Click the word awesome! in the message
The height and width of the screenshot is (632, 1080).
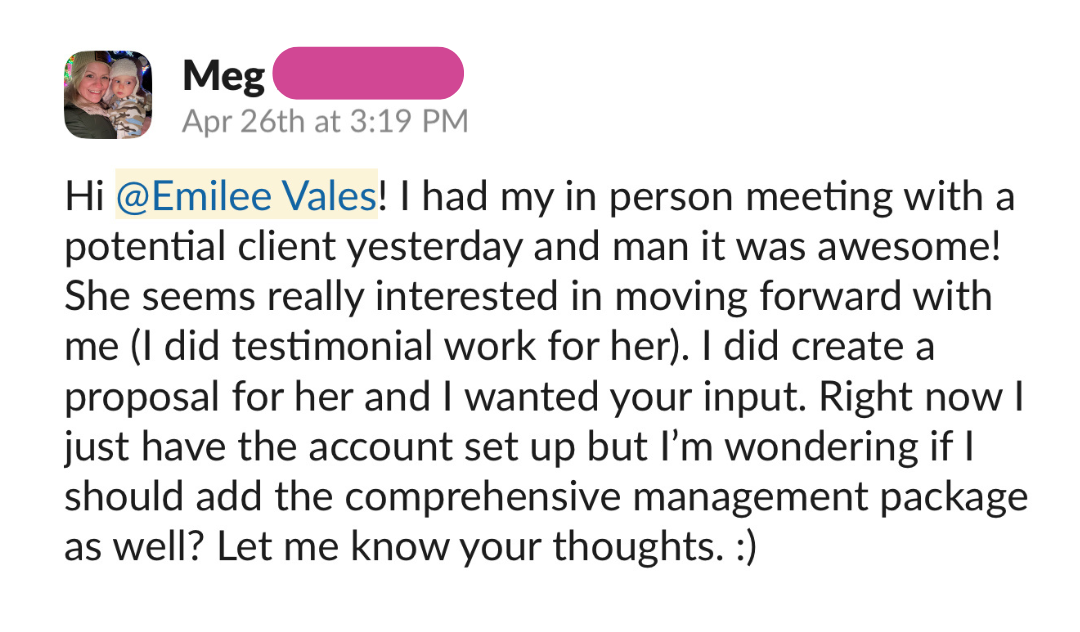(x=908, y=246)
